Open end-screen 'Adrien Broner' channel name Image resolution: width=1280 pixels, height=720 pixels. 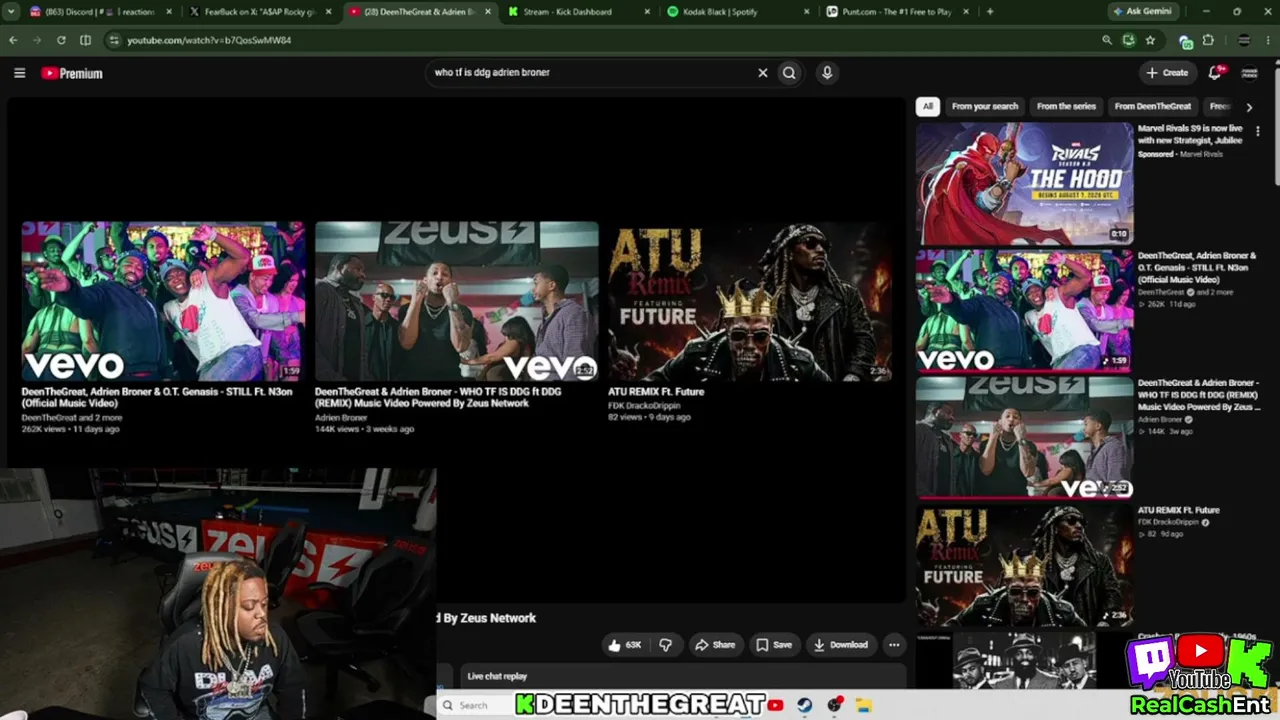[x=341, y=417]
